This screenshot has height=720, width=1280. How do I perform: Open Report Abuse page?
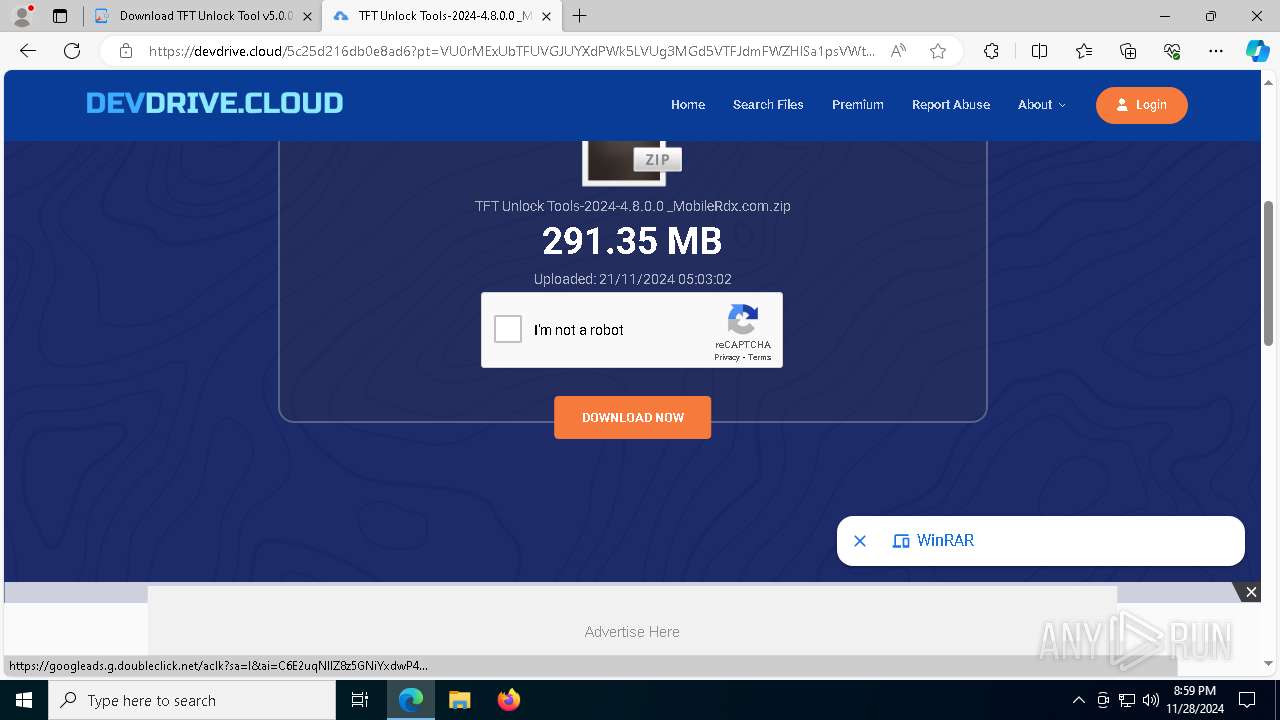(951, 104)
